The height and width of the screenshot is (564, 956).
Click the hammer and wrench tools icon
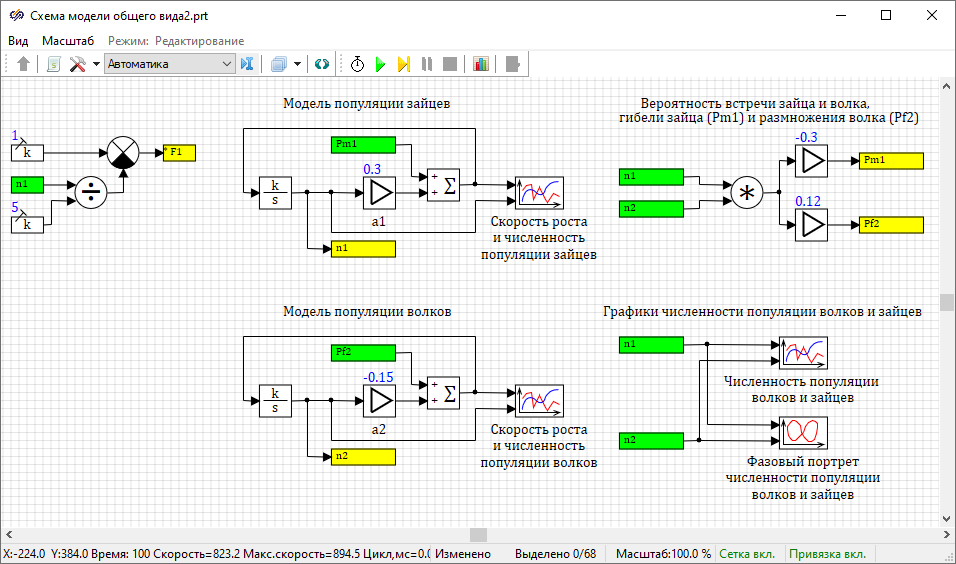pyautogui.click(x=78, y=64)
